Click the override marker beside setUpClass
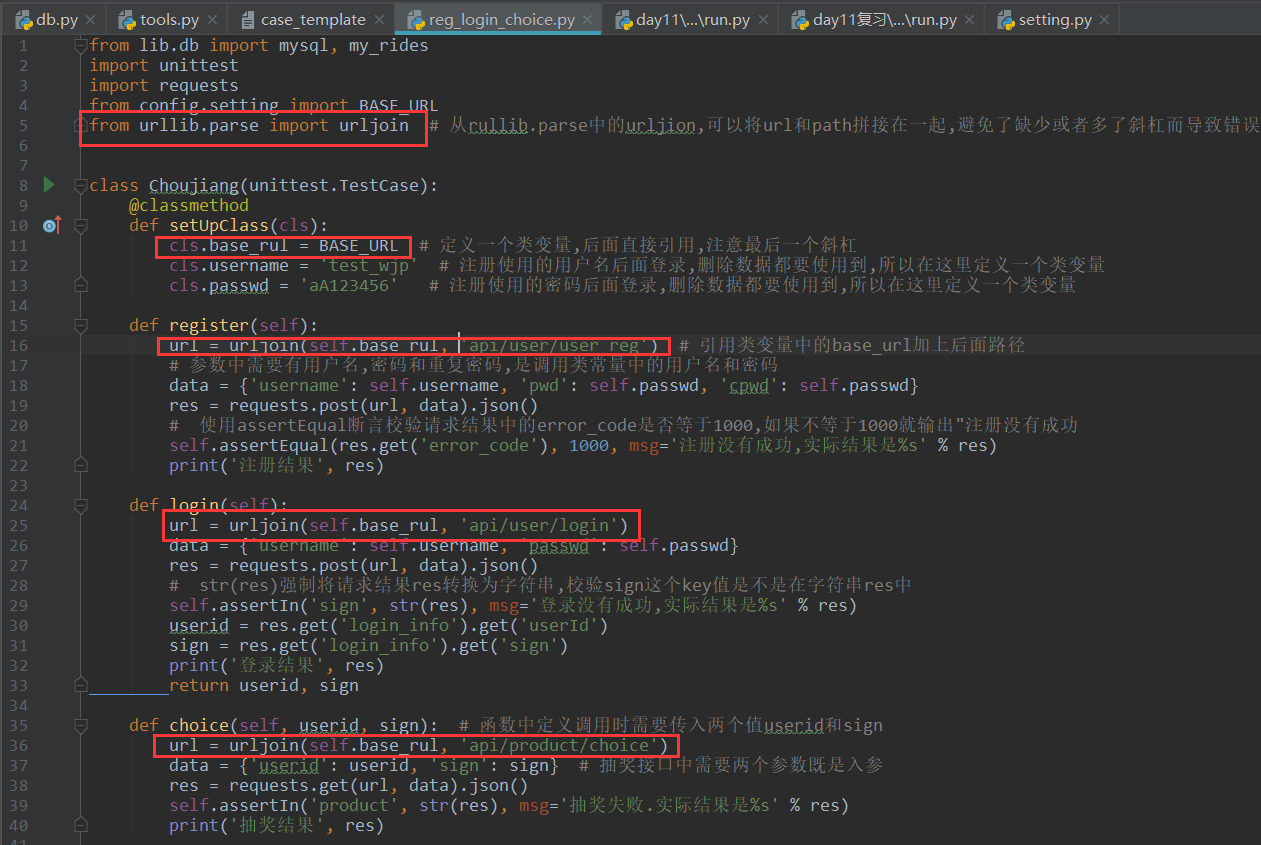1261x845 pixels. coord(52,226)
